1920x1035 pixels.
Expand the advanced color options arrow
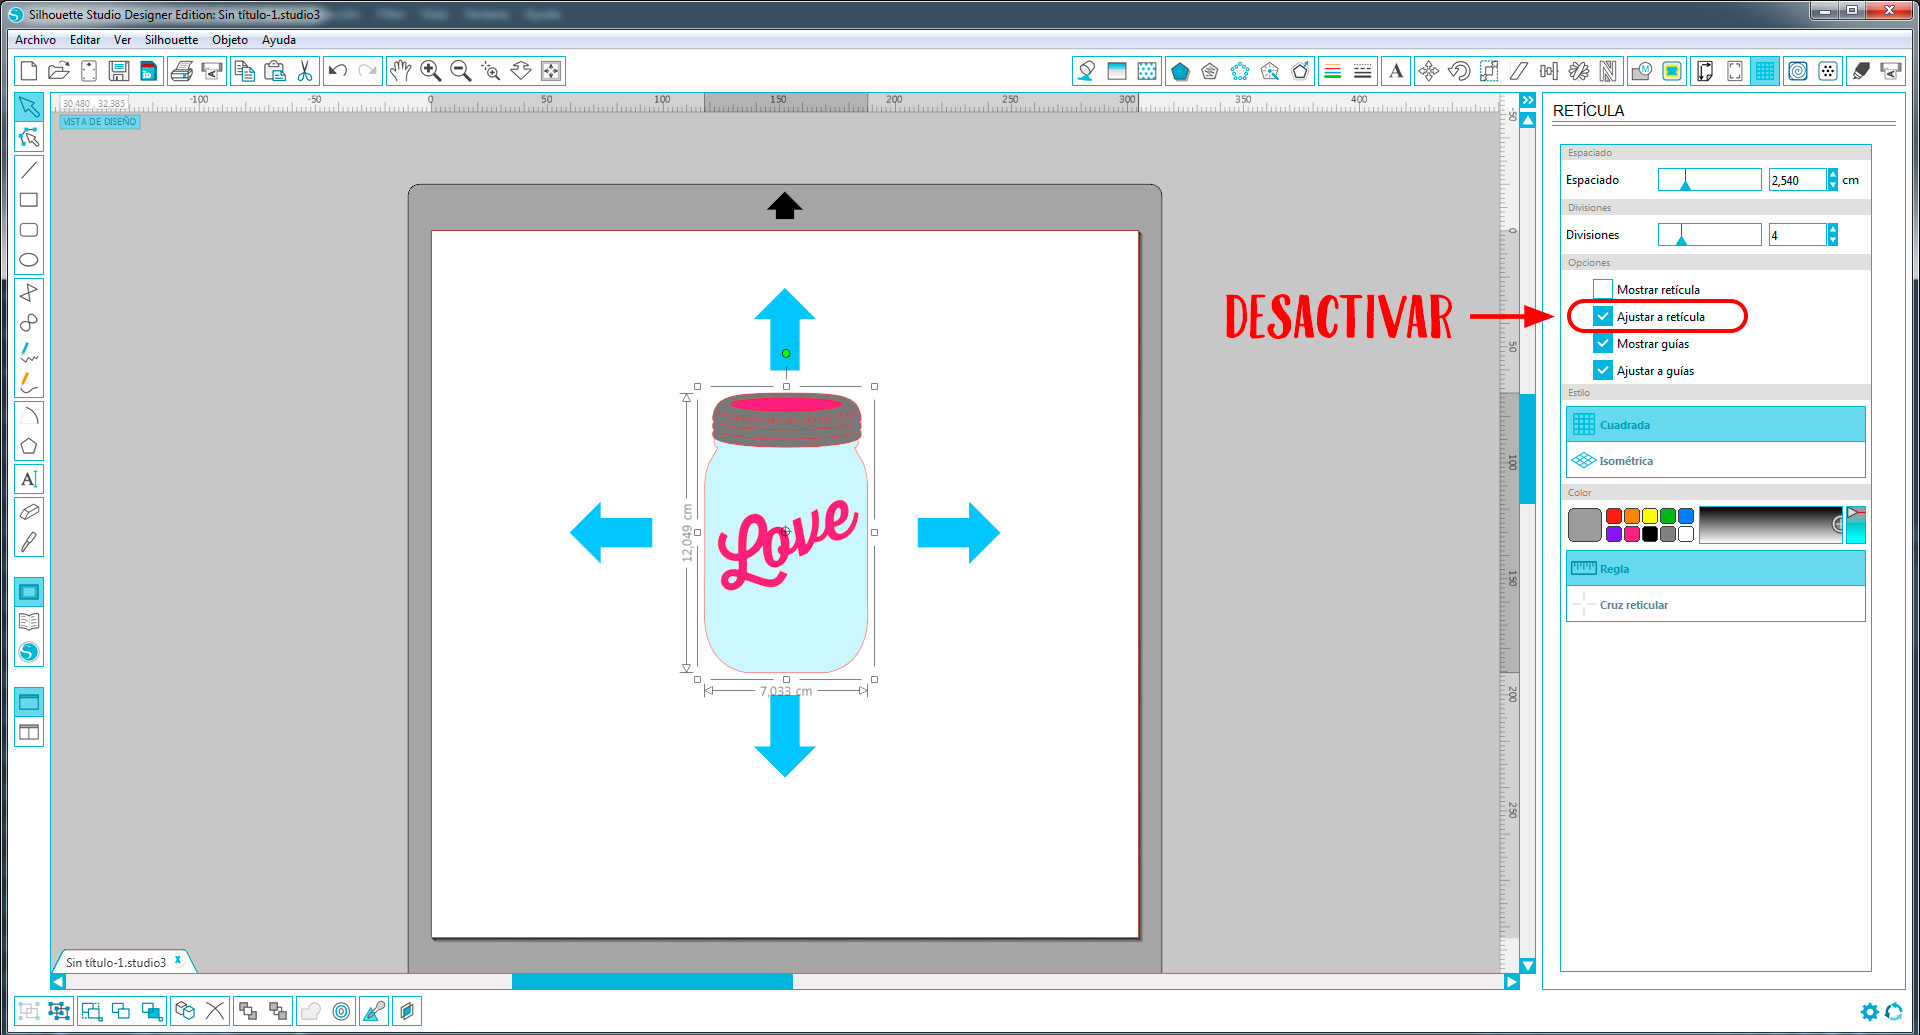point(1855,513)
